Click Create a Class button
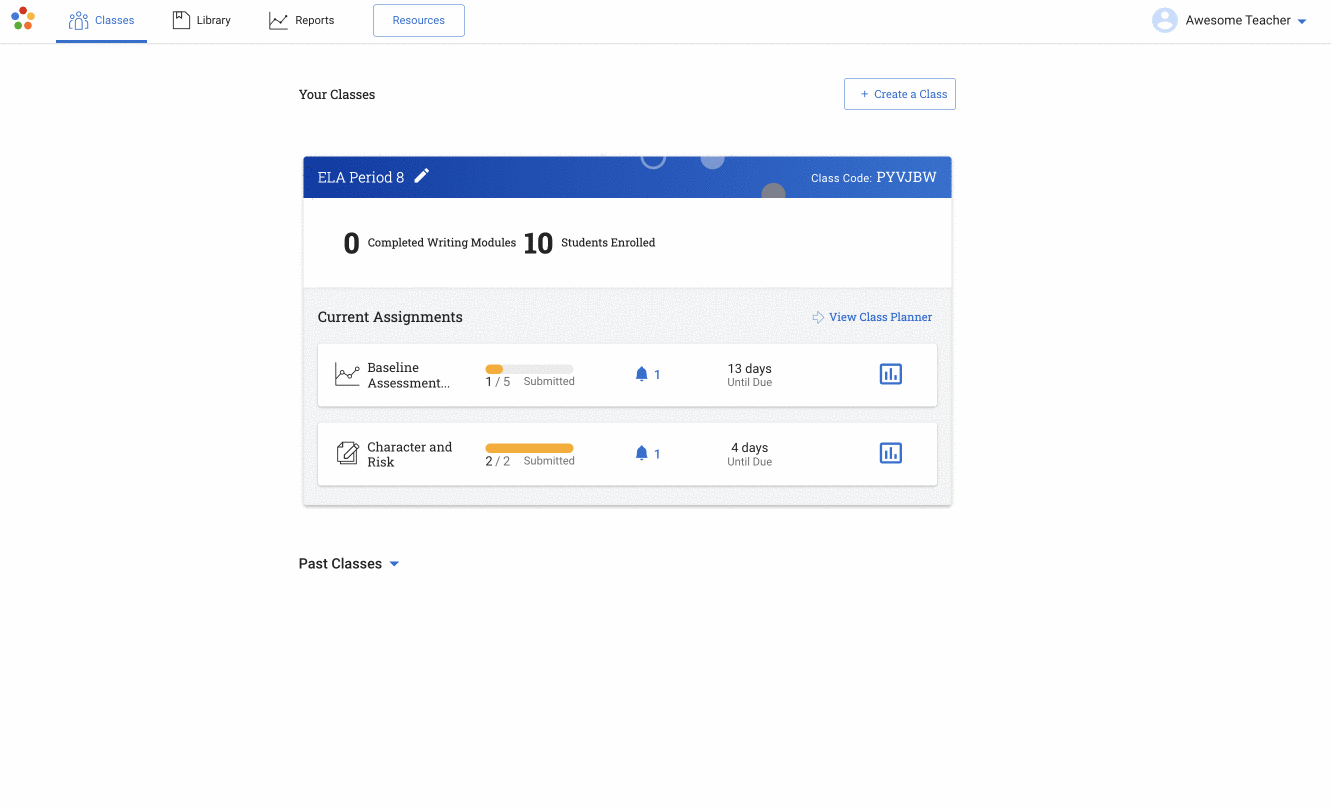1331x807 pixels. pos(900,94)
